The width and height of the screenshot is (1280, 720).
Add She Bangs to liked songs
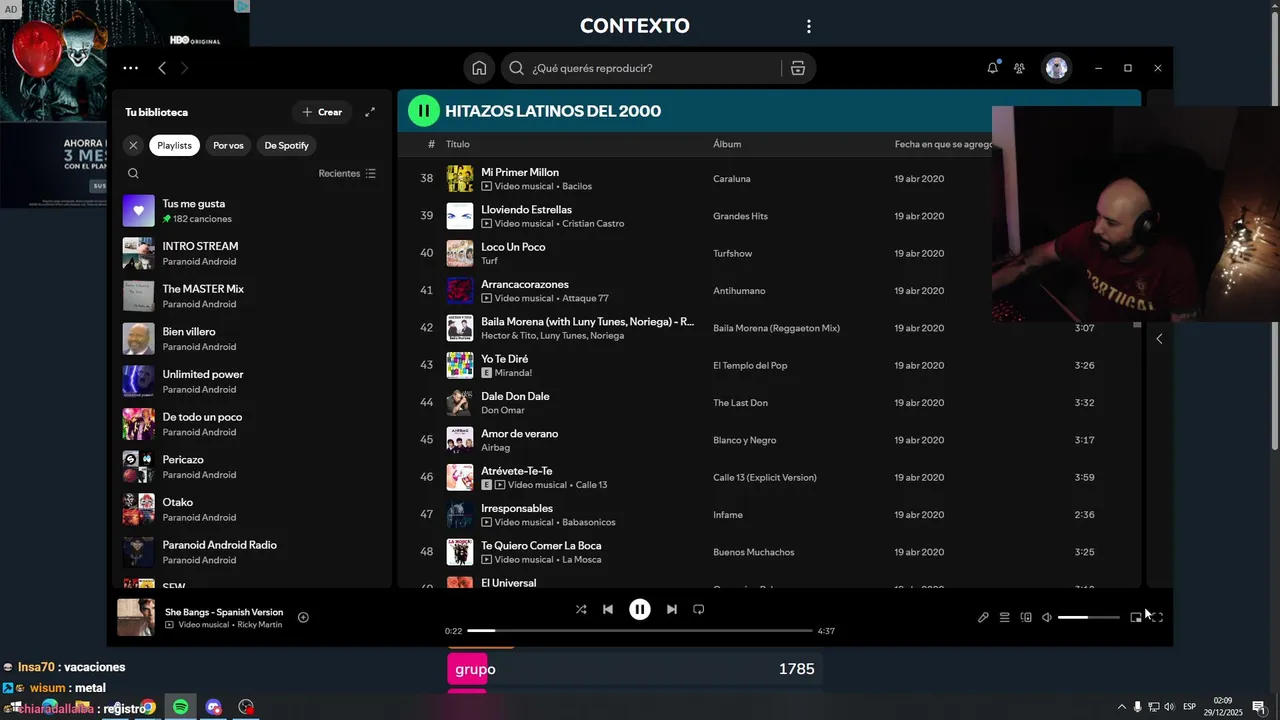(303, 617)
